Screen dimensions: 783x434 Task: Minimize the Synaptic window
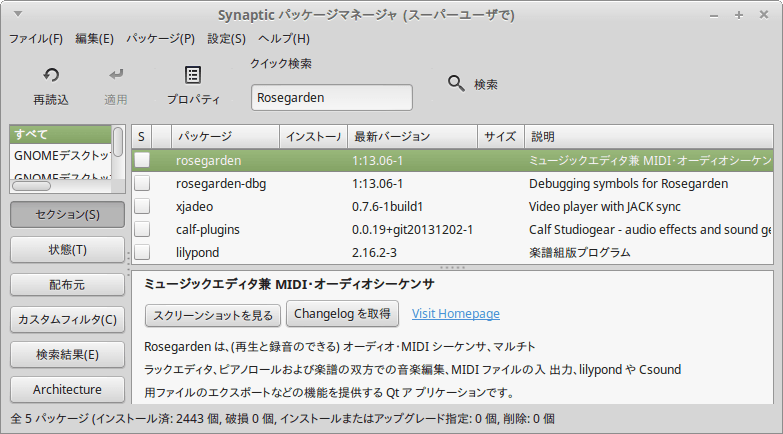714,15
